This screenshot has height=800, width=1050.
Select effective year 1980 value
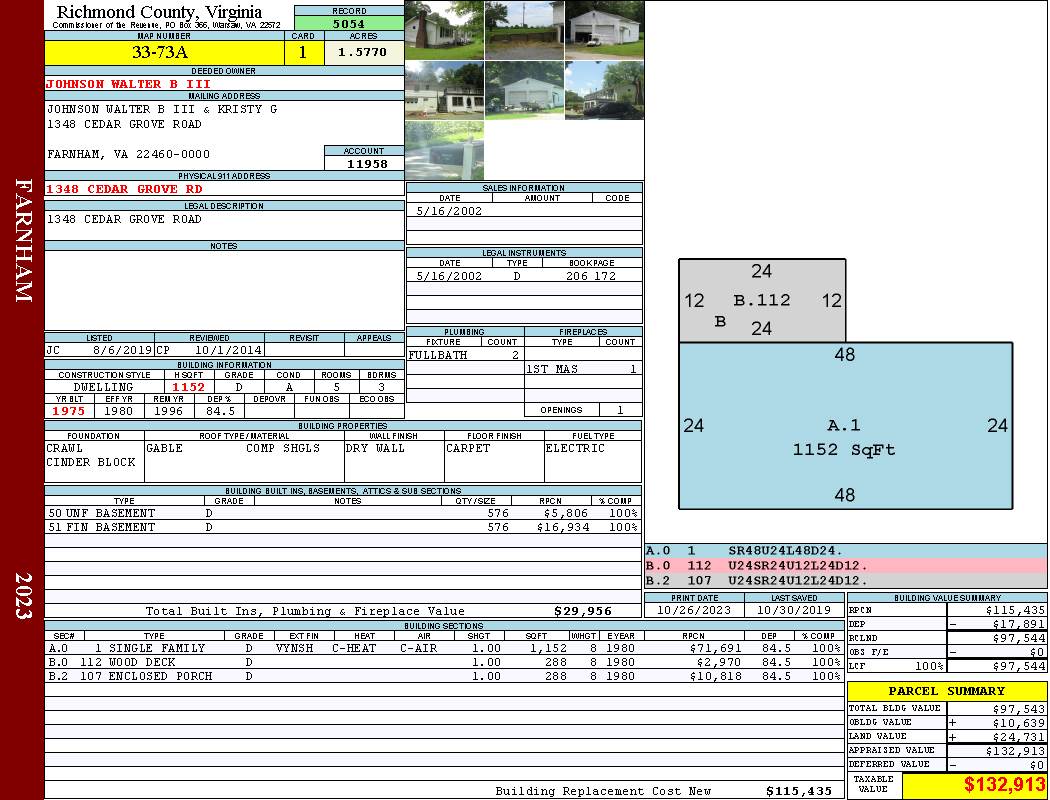point(119,411)
